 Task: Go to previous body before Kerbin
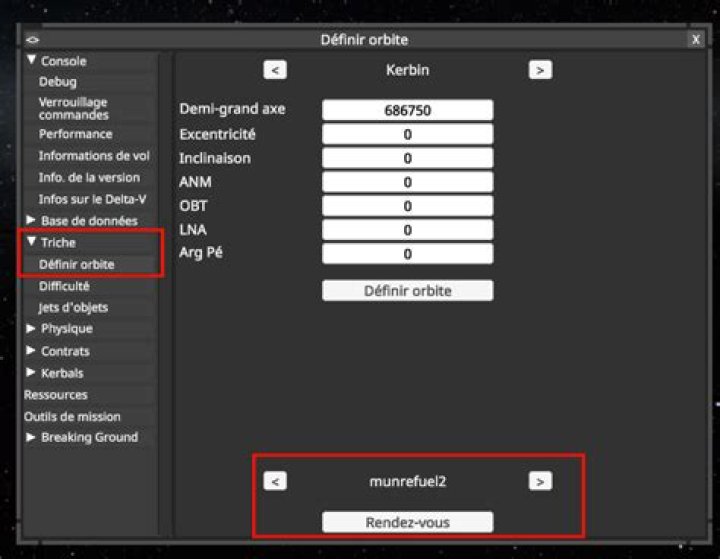coord(275,70)
